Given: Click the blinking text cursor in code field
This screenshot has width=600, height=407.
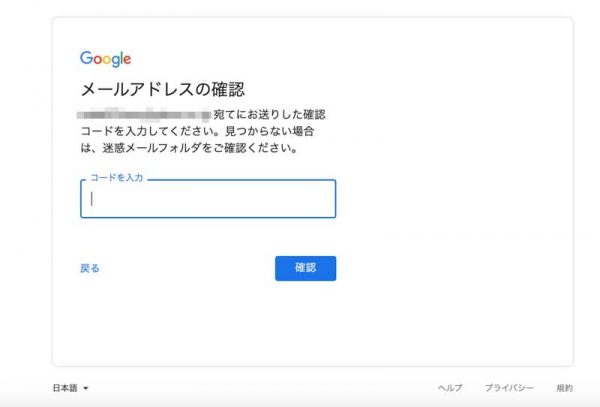Looking at the screenshot, I should pos(91,199).
